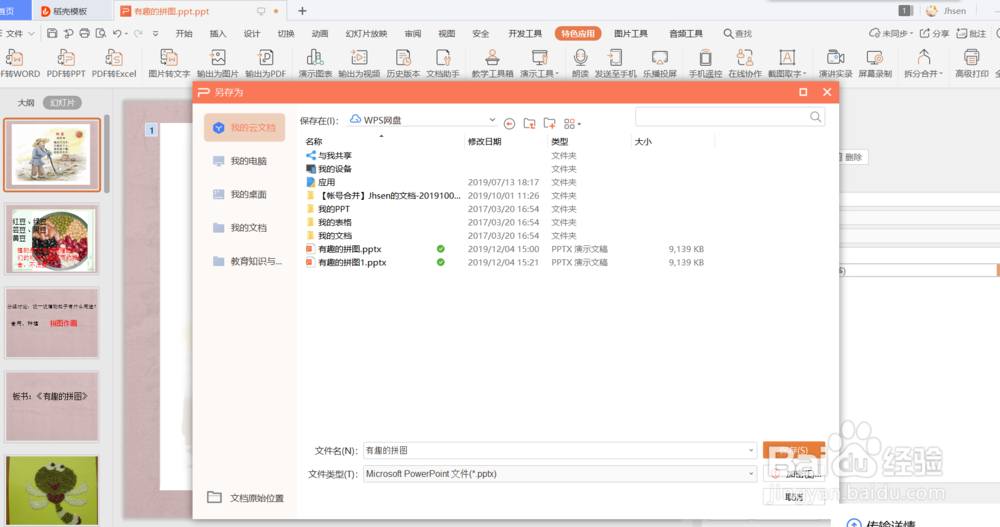Select 我的桌面 in dialog sidebar
The height and width of the screenshot is (527, 1000).
pyautogui.click(x=244, y=194)
